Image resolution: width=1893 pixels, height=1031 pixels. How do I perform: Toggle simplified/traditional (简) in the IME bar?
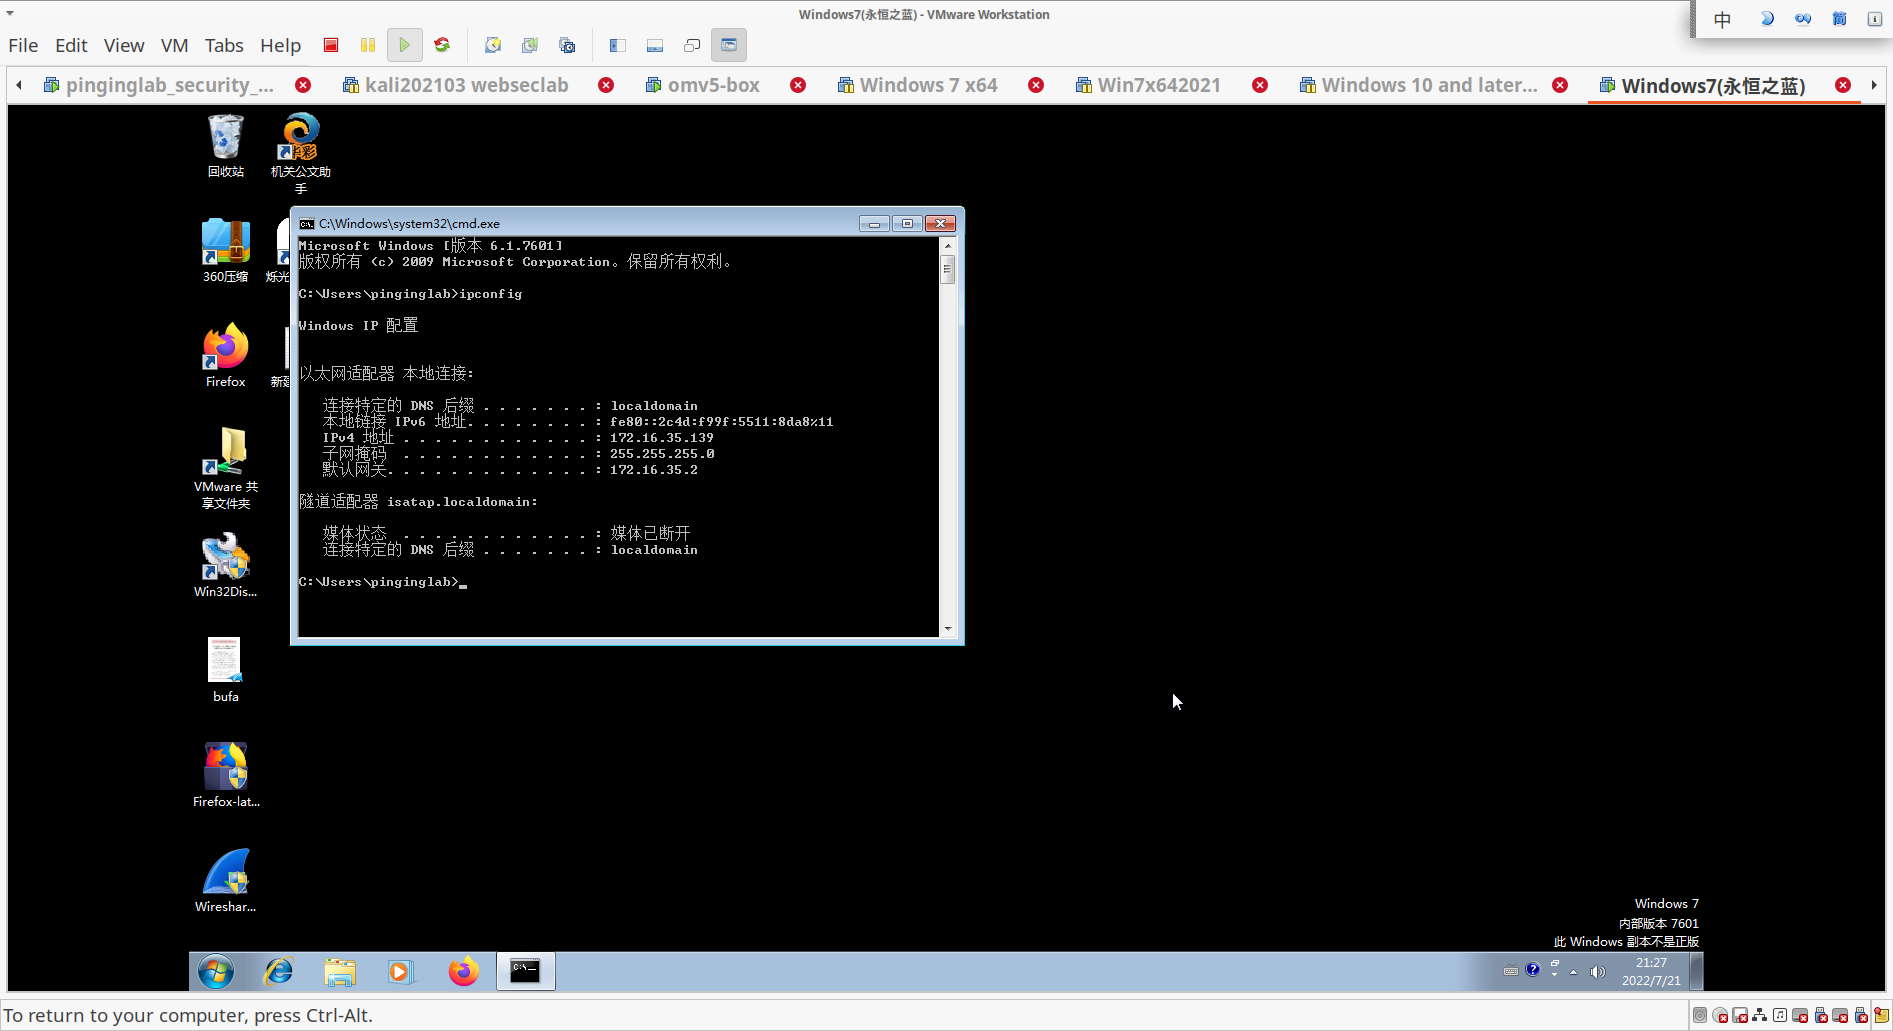1839,19
